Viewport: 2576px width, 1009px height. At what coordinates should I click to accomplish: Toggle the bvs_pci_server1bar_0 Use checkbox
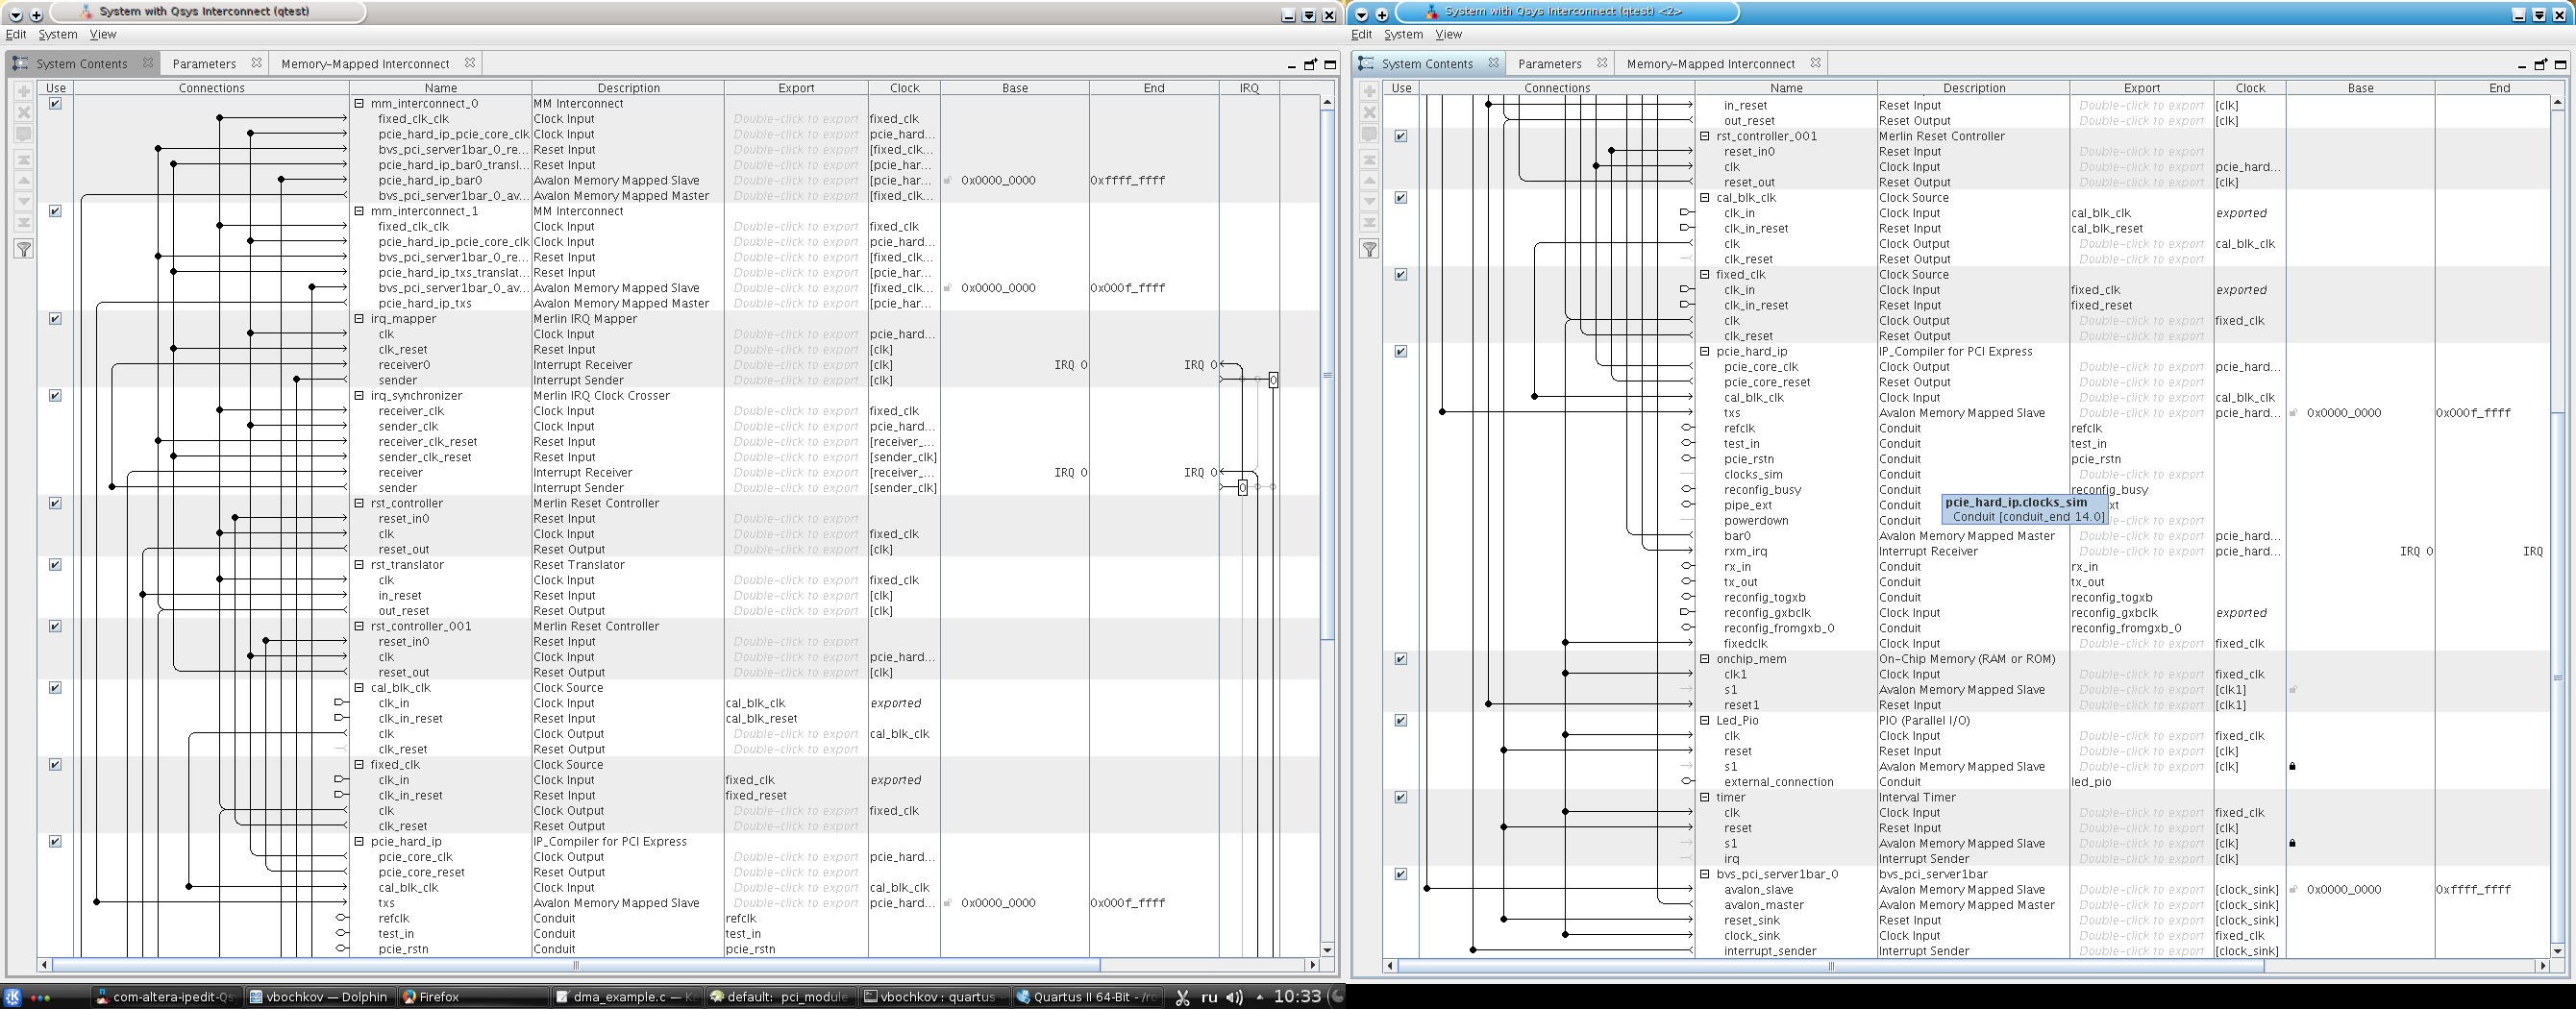[1401, 874]
